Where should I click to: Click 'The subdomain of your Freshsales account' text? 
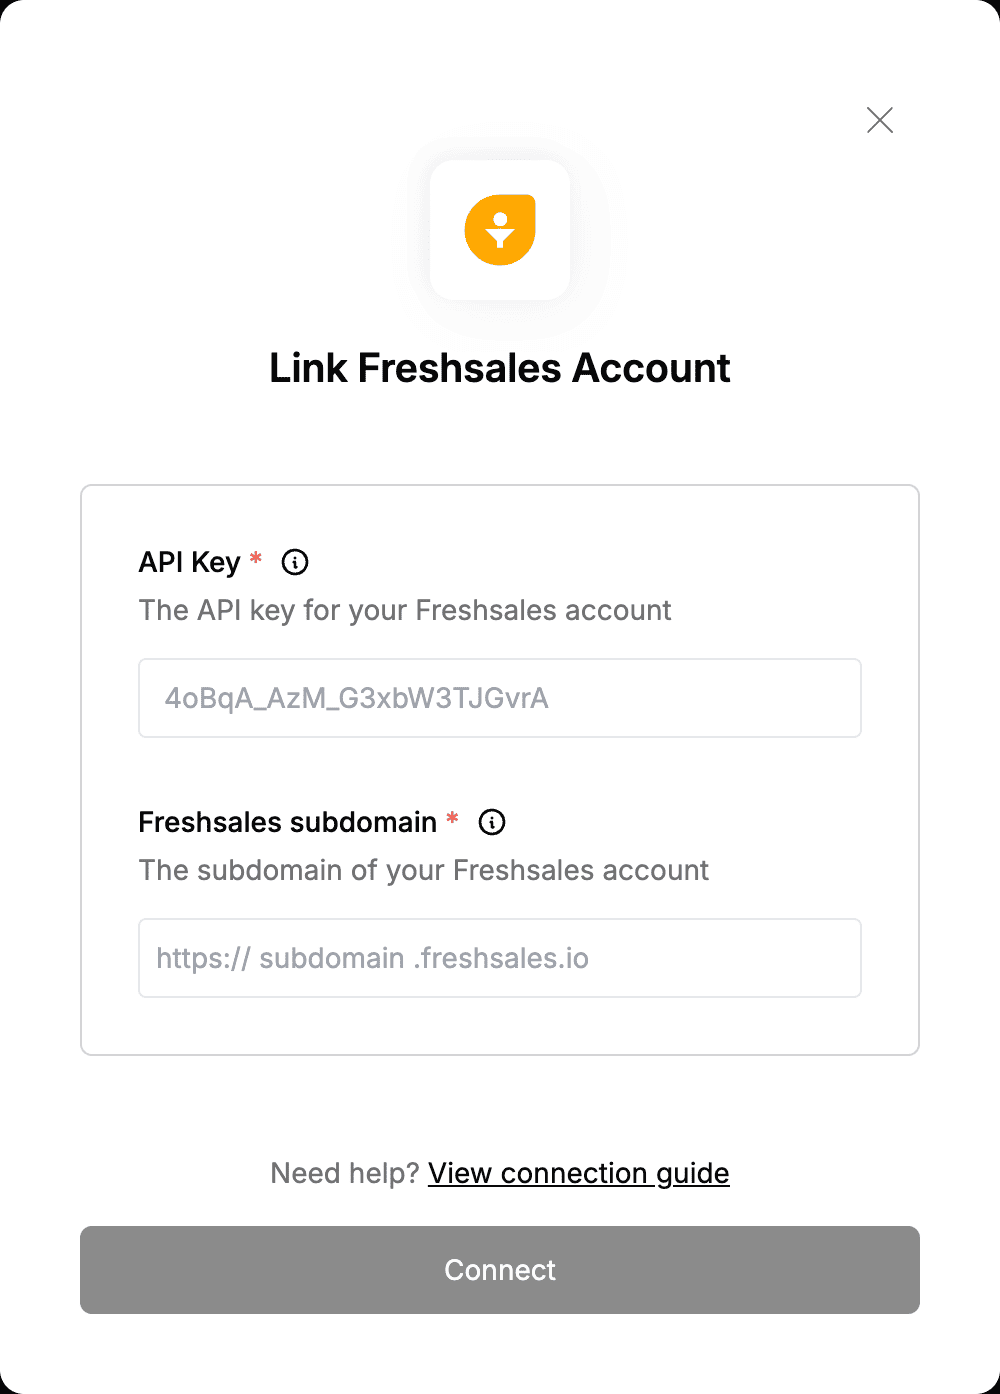pyautogui.click(x=424, y=870)
